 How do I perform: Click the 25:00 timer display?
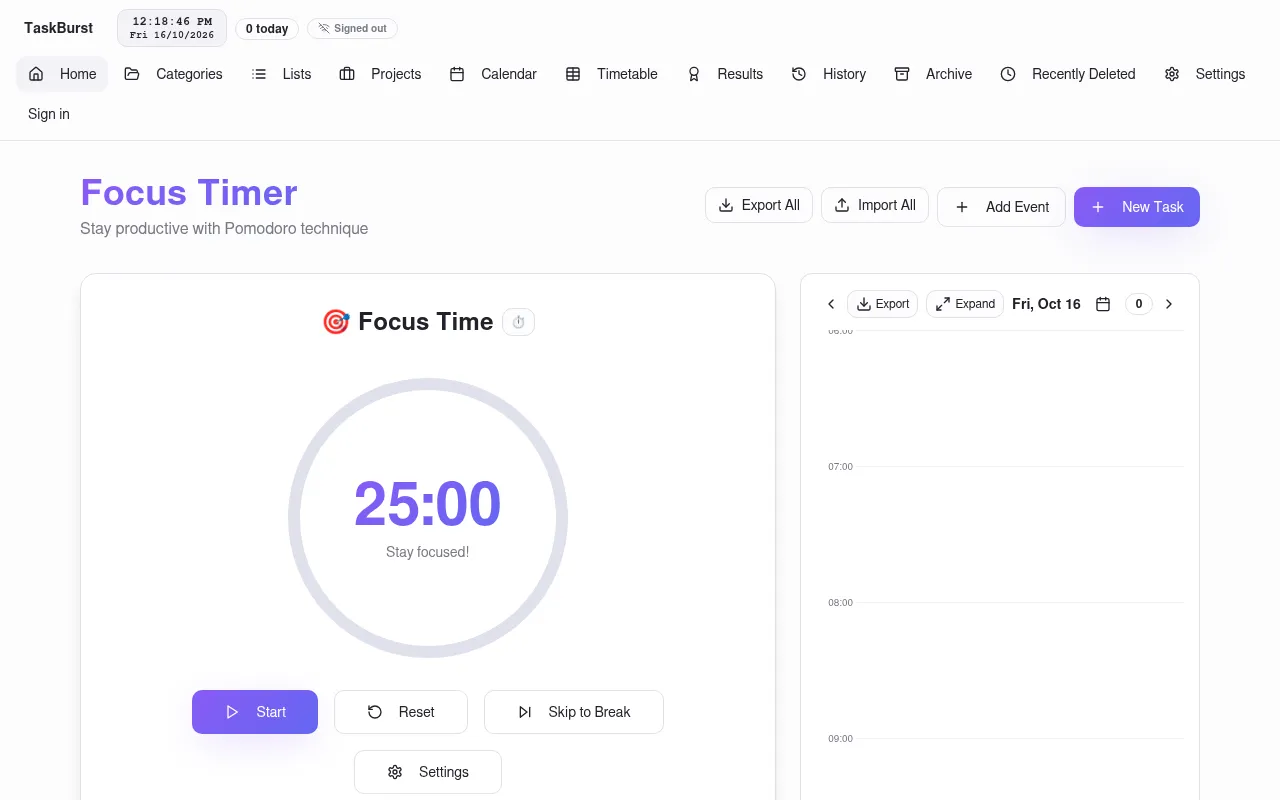(428, 503)
